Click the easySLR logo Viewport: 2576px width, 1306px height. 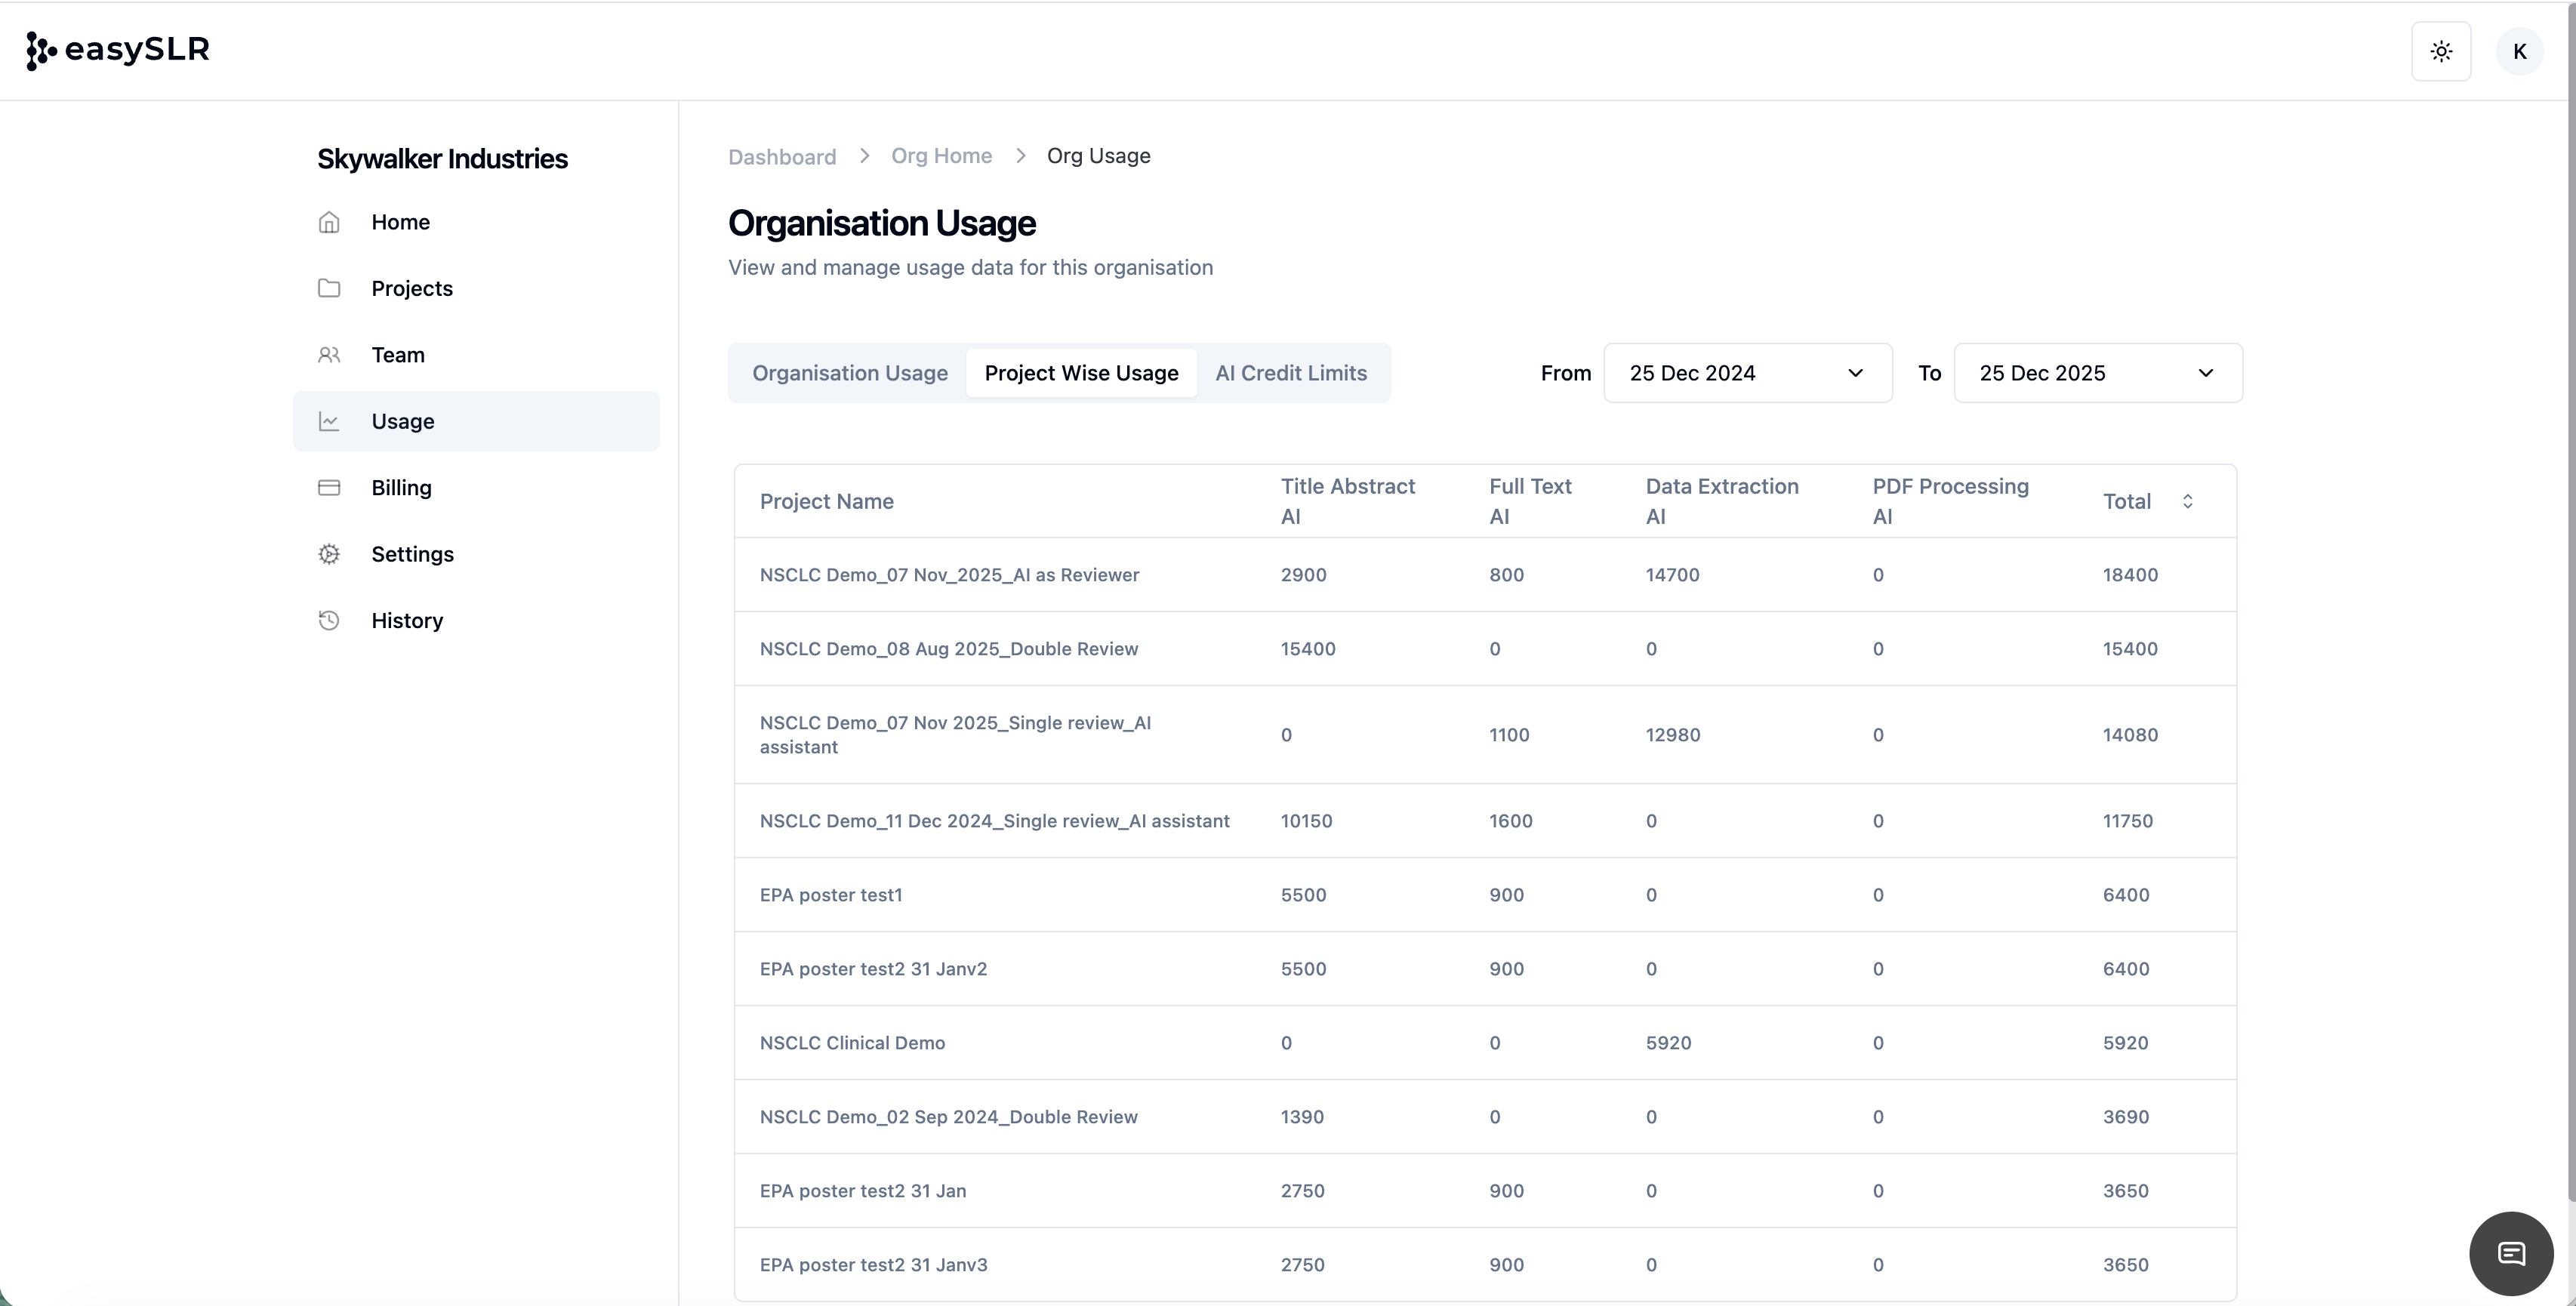pyautogui.click(x=118, y=50)
